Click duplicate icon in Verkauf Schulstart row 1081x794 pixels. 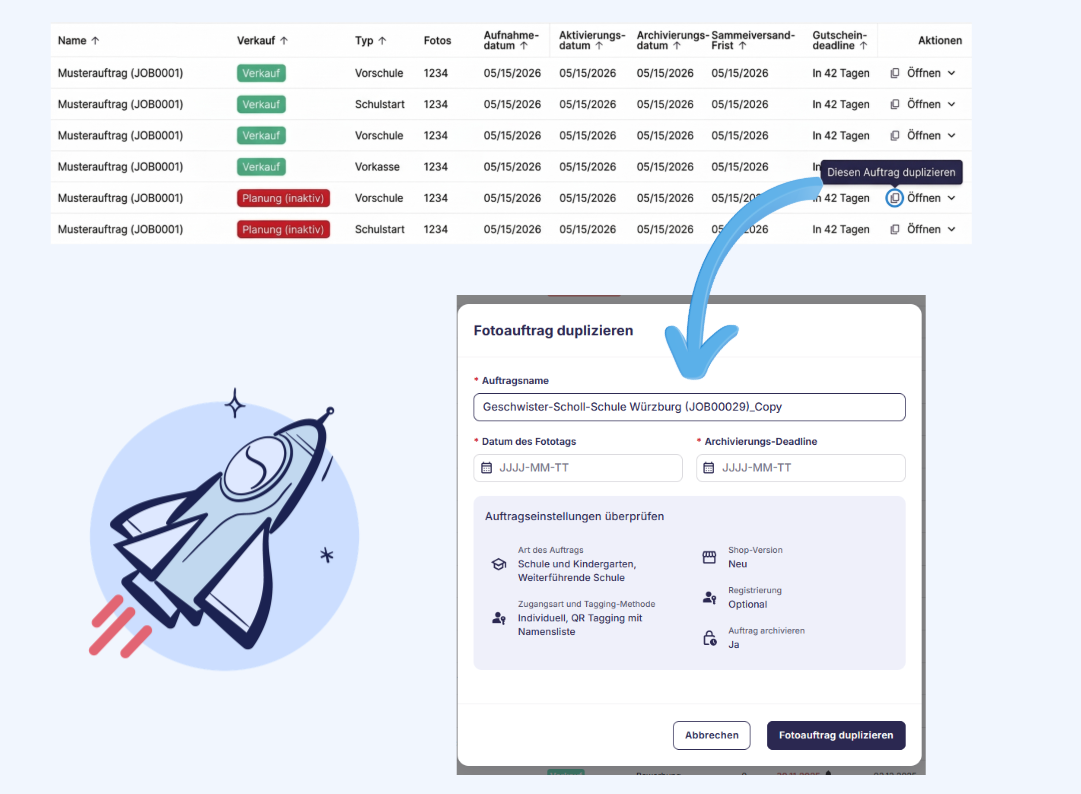point(894,104)
